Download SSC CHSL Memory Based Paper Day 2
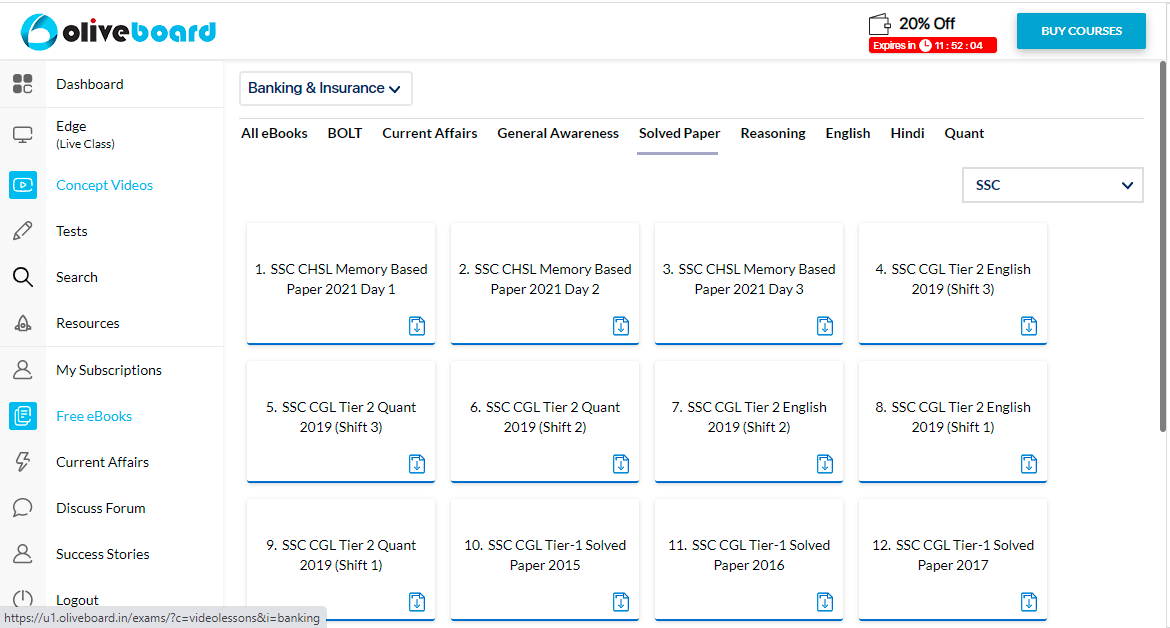This screenshot has width=1170, height=628. tap(621, 326)
